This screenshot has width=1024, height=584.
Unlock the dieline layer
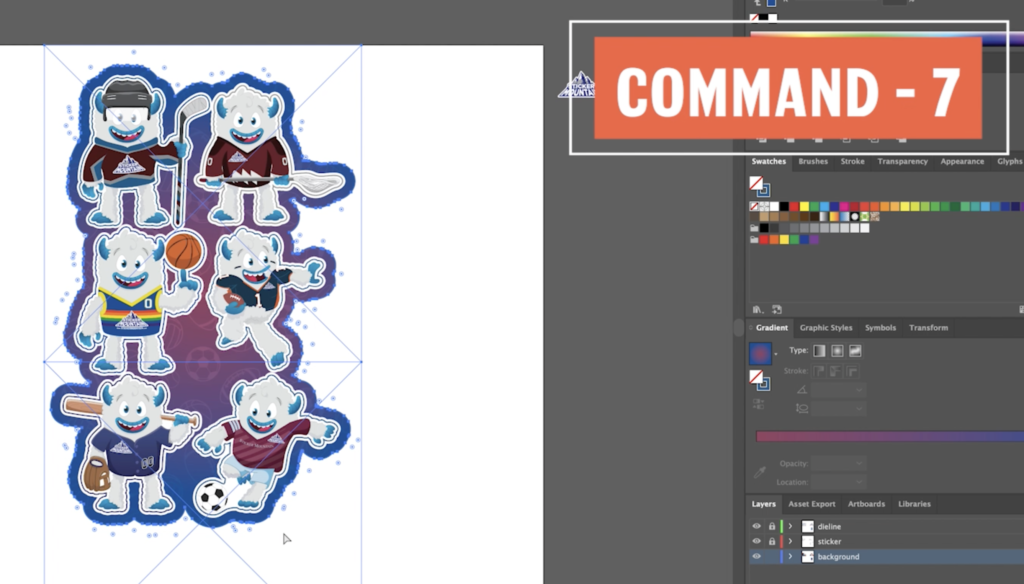tap(772, 526)
